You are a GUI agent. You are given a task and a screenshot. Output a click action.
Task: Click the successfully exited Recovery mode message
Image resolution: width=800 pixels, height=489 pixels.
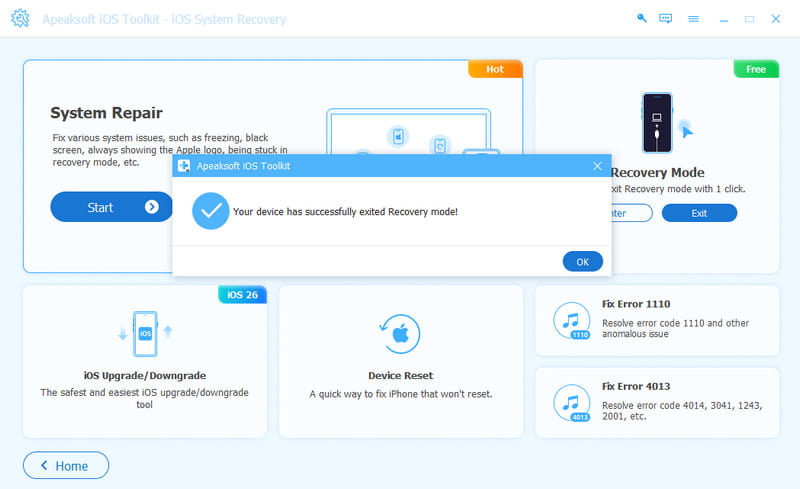pyautogui.click(x=345, y=211)
